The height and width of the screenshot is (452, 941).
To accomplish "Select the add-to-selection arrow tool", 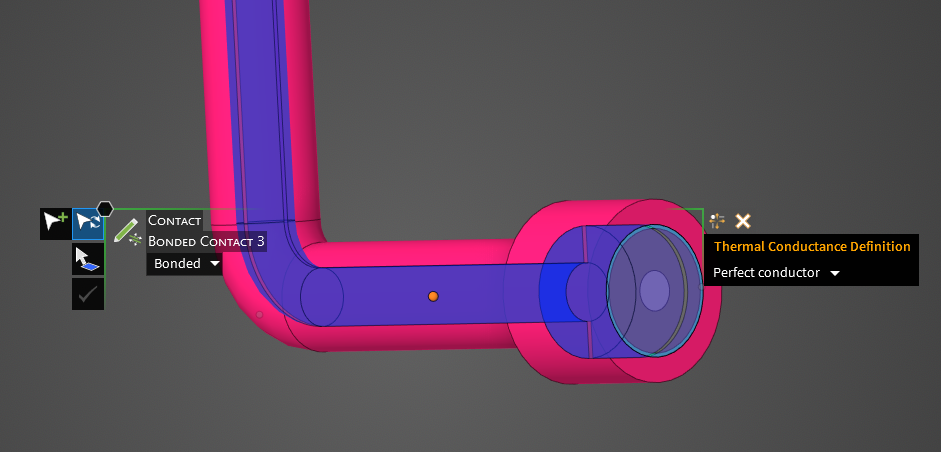I will [x=55, y=224].
